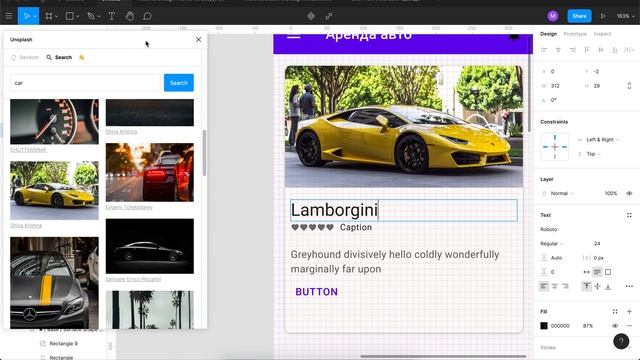
Task: Open Samuele Errico Piccarini credit link
Action: point(133,279)
